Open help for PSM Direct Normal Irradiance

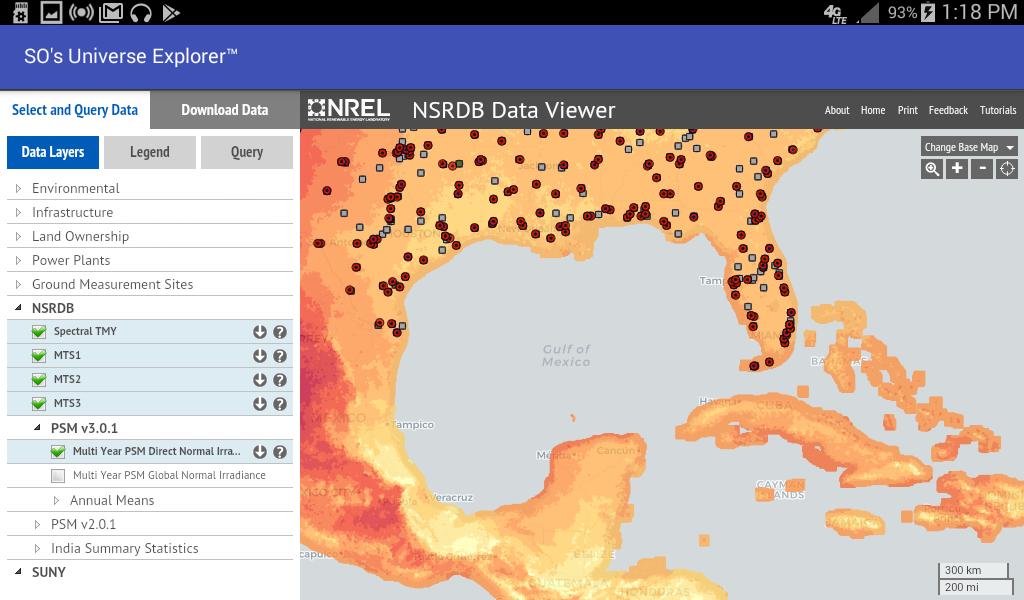[280, 452]
